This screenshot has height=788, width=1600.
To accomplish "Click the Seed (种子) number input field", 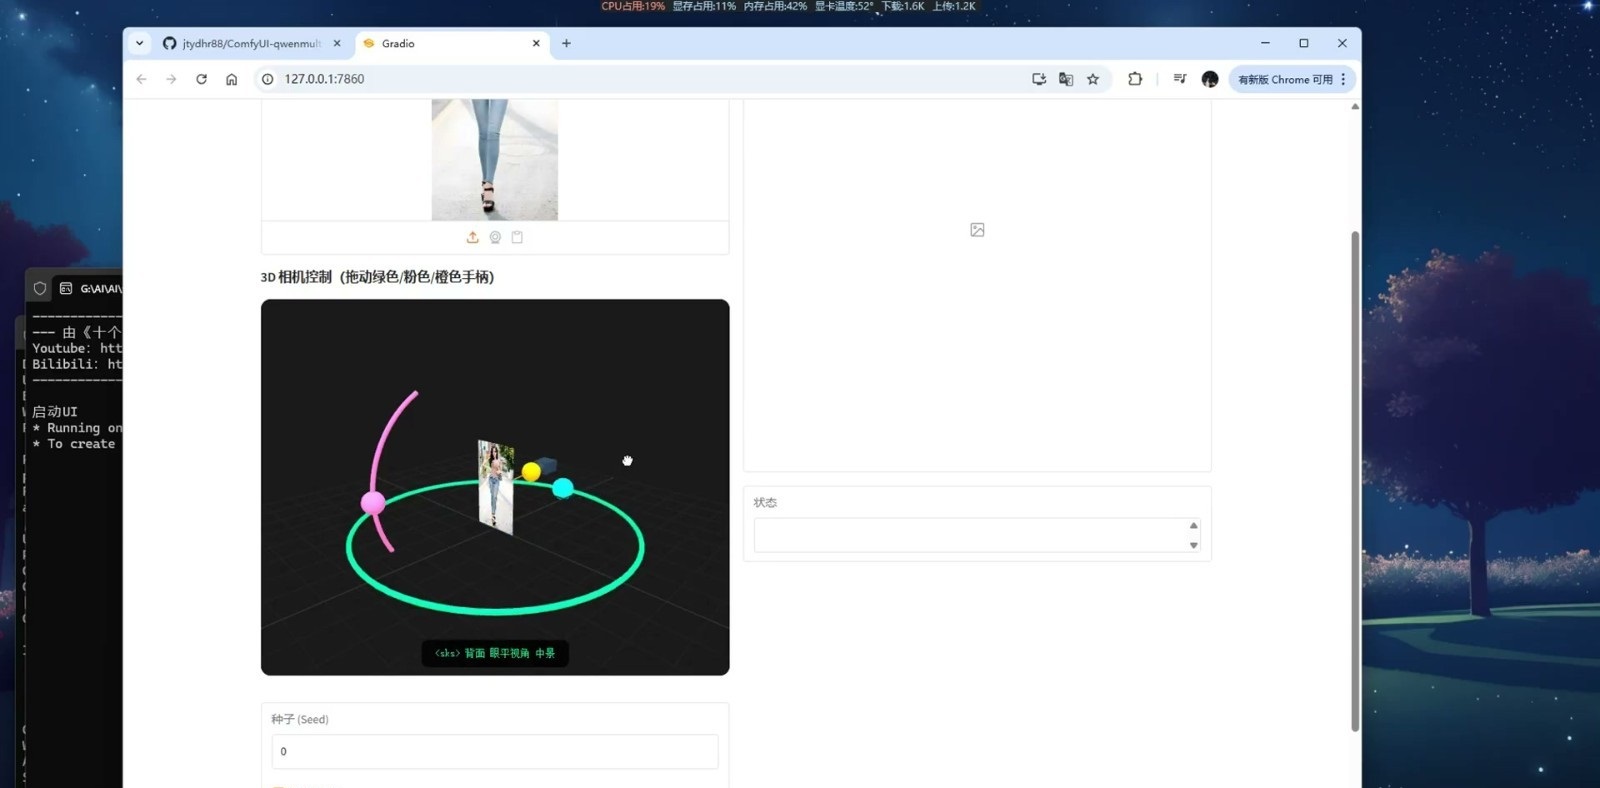I will click(495, 752).
